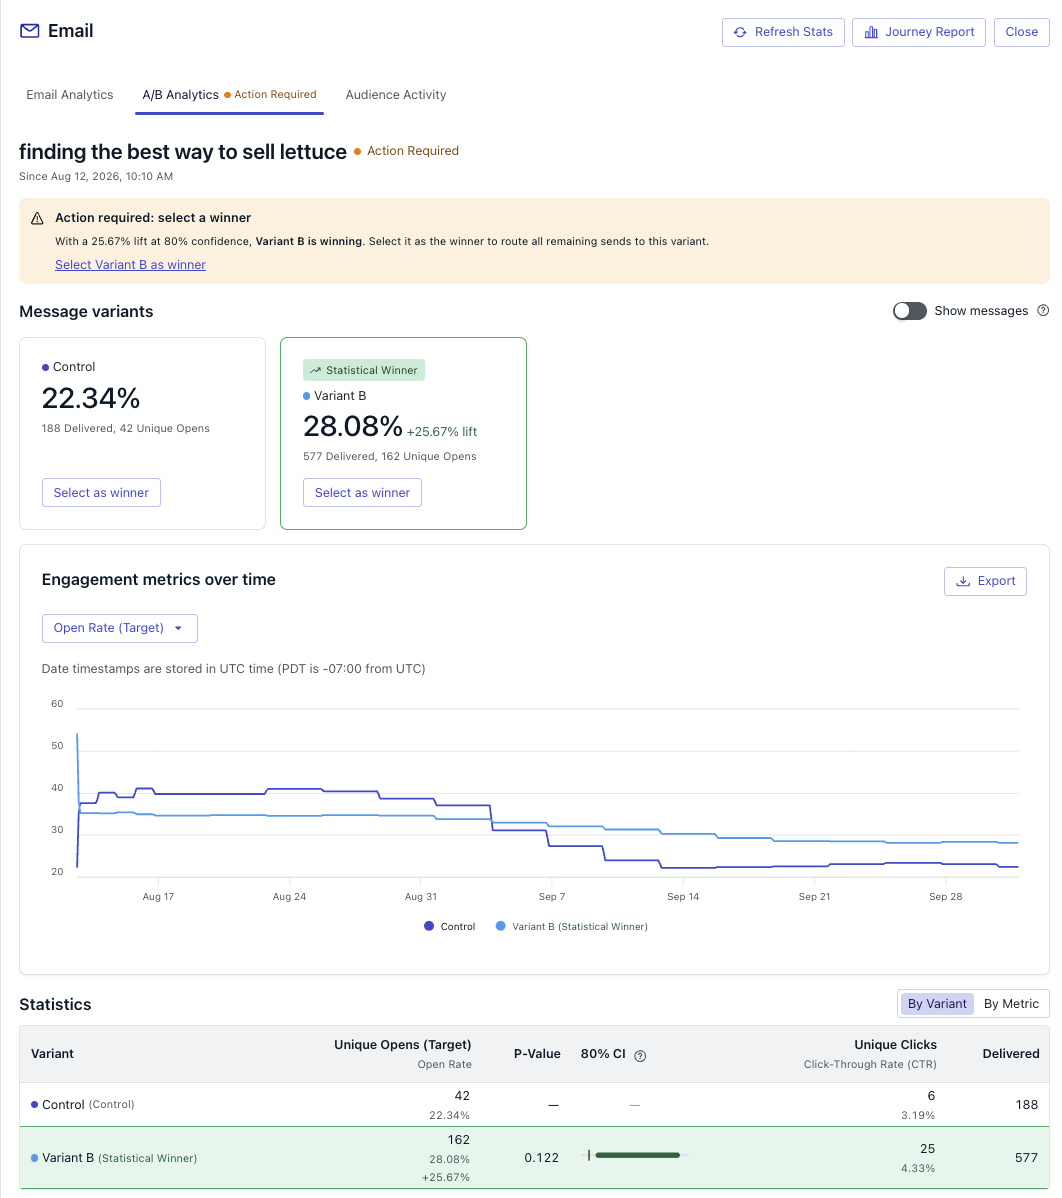
Task: Click the experiment title about selling lettuce
Action: (x=183, y=152)
